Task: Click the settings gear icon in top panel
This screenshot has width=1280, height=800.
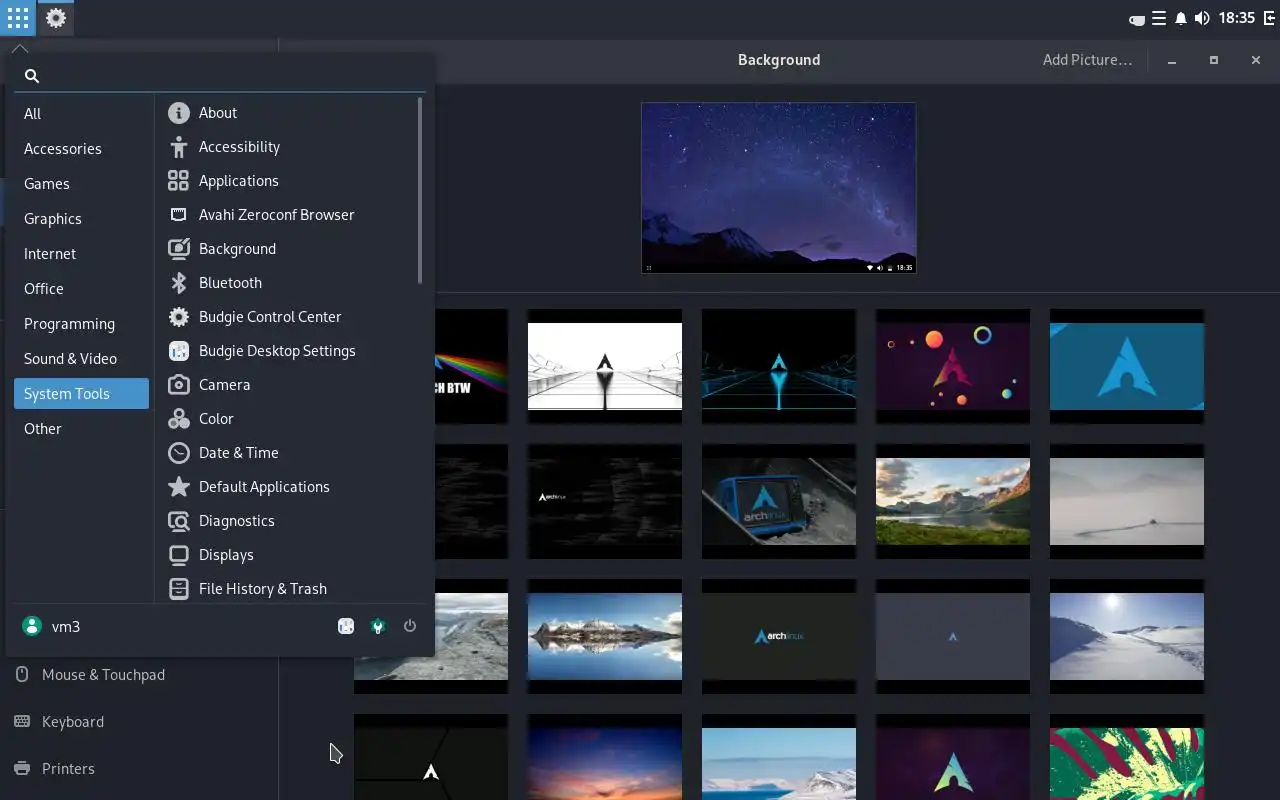Action: (56, 18)
